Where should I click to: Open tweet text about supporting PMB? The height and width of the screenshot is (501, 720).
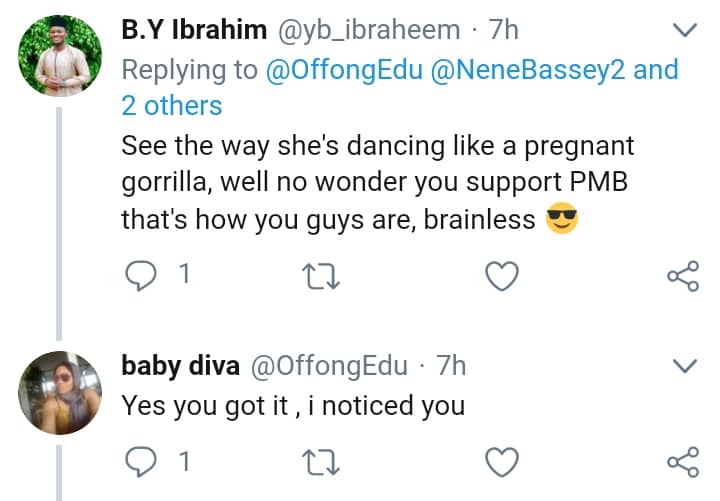coord(378,184)
